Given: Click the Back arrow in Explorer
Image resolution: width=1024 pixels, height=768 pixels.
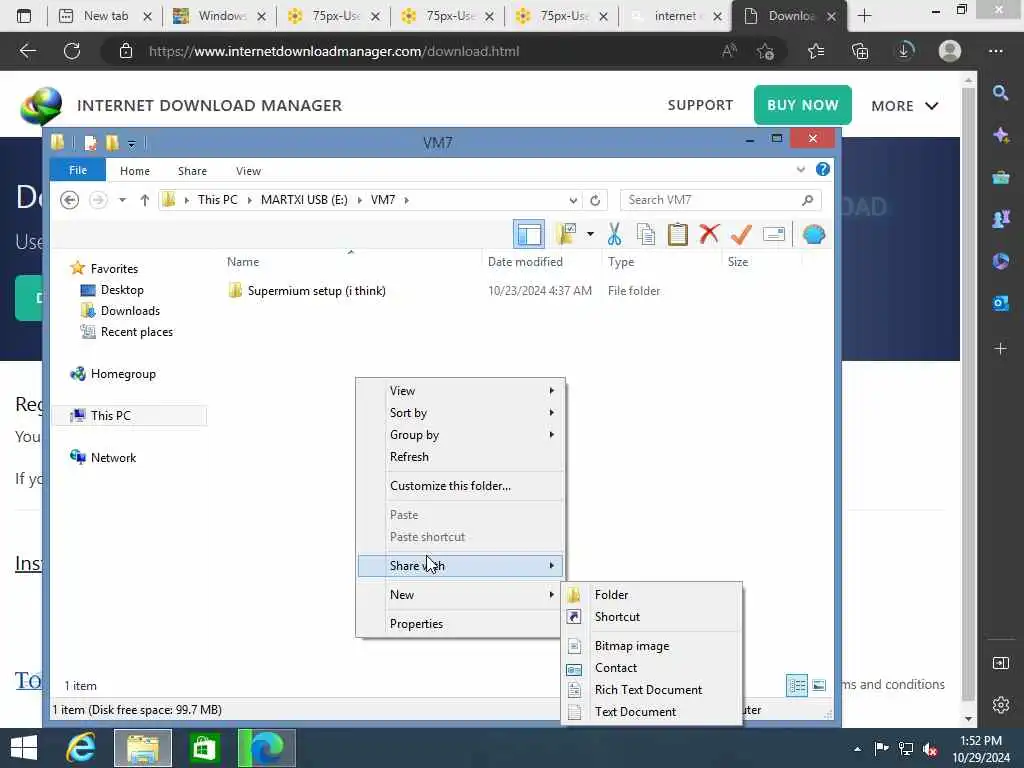Looking at the screenshot, I should click(69, 200).
